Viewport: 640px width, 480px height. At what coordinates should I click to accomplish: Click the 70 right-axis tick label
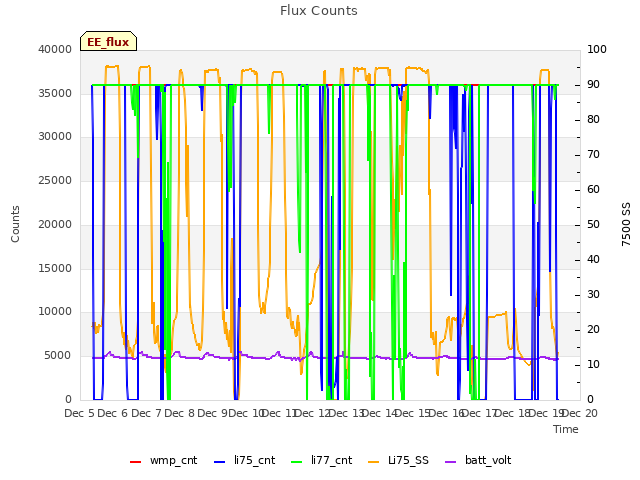[593, 154]
